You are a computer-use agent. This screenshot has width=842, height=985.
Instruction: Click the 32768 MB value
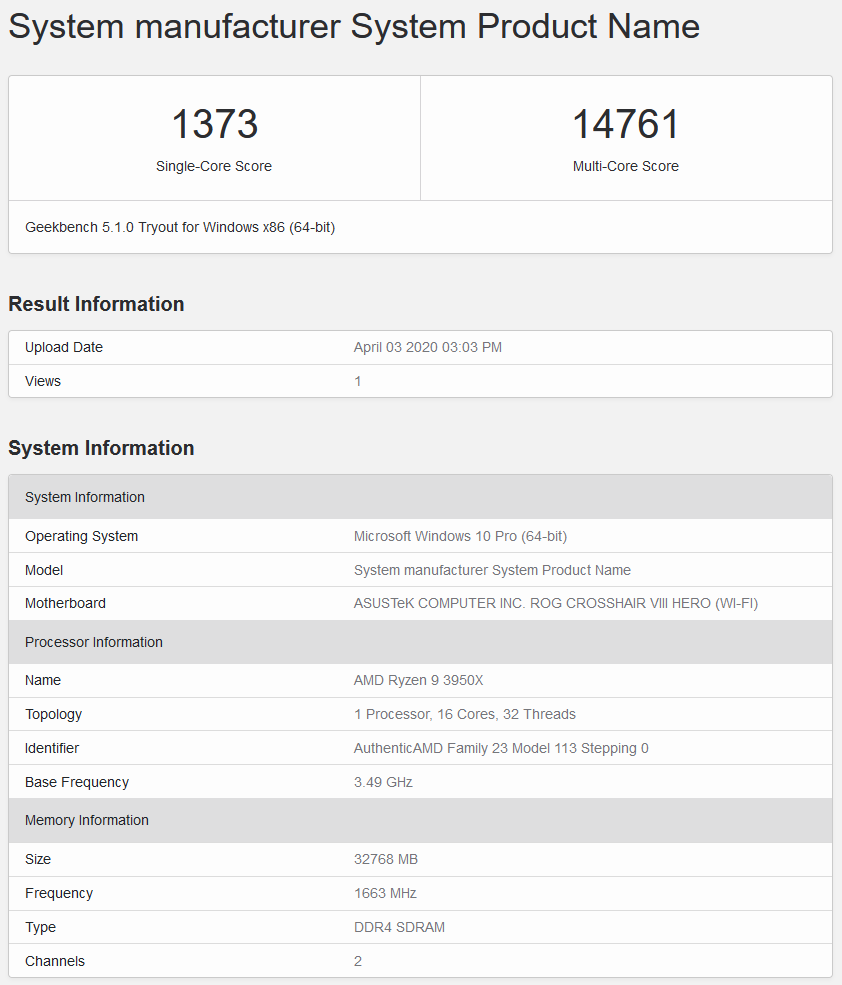click(x=386, y=859)
